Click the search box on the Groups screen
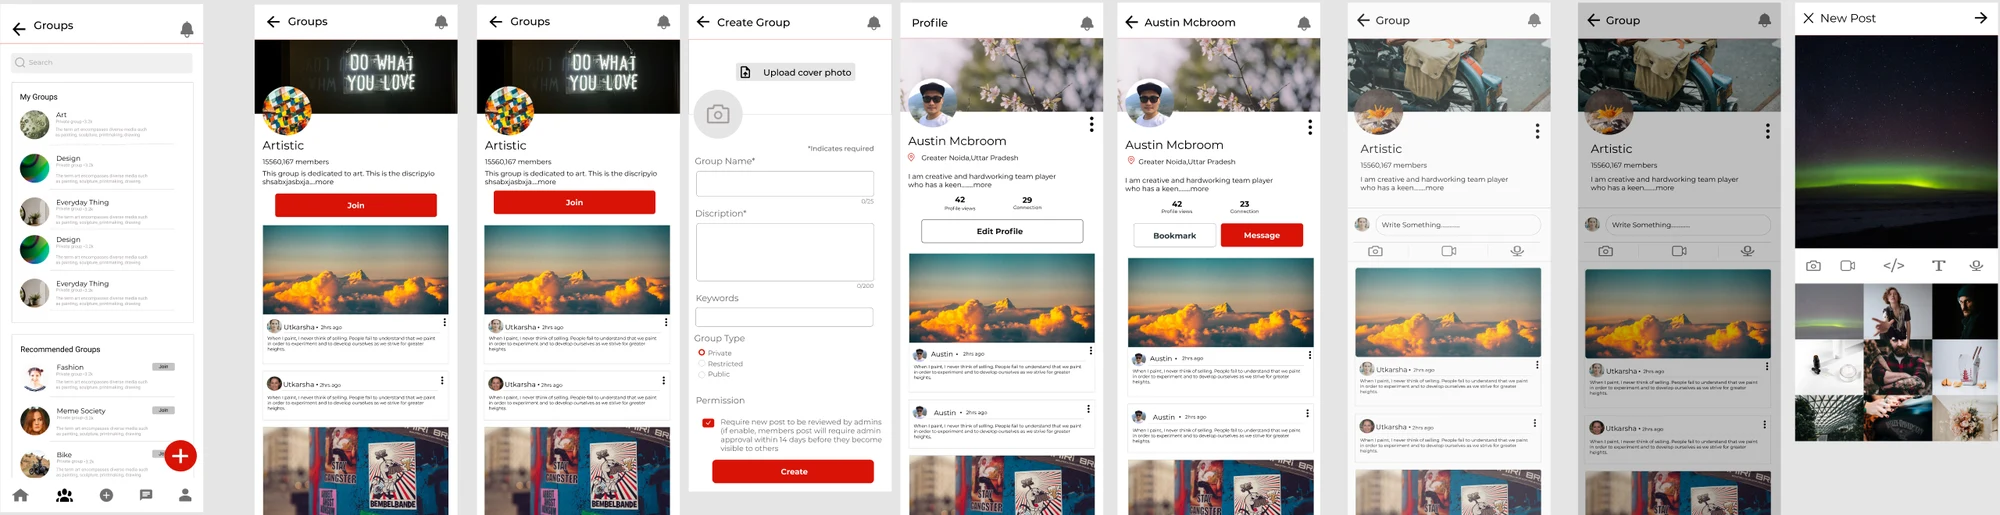This screenshot has height=515, width=2000. pyautogui.click(x=102, y=63)
